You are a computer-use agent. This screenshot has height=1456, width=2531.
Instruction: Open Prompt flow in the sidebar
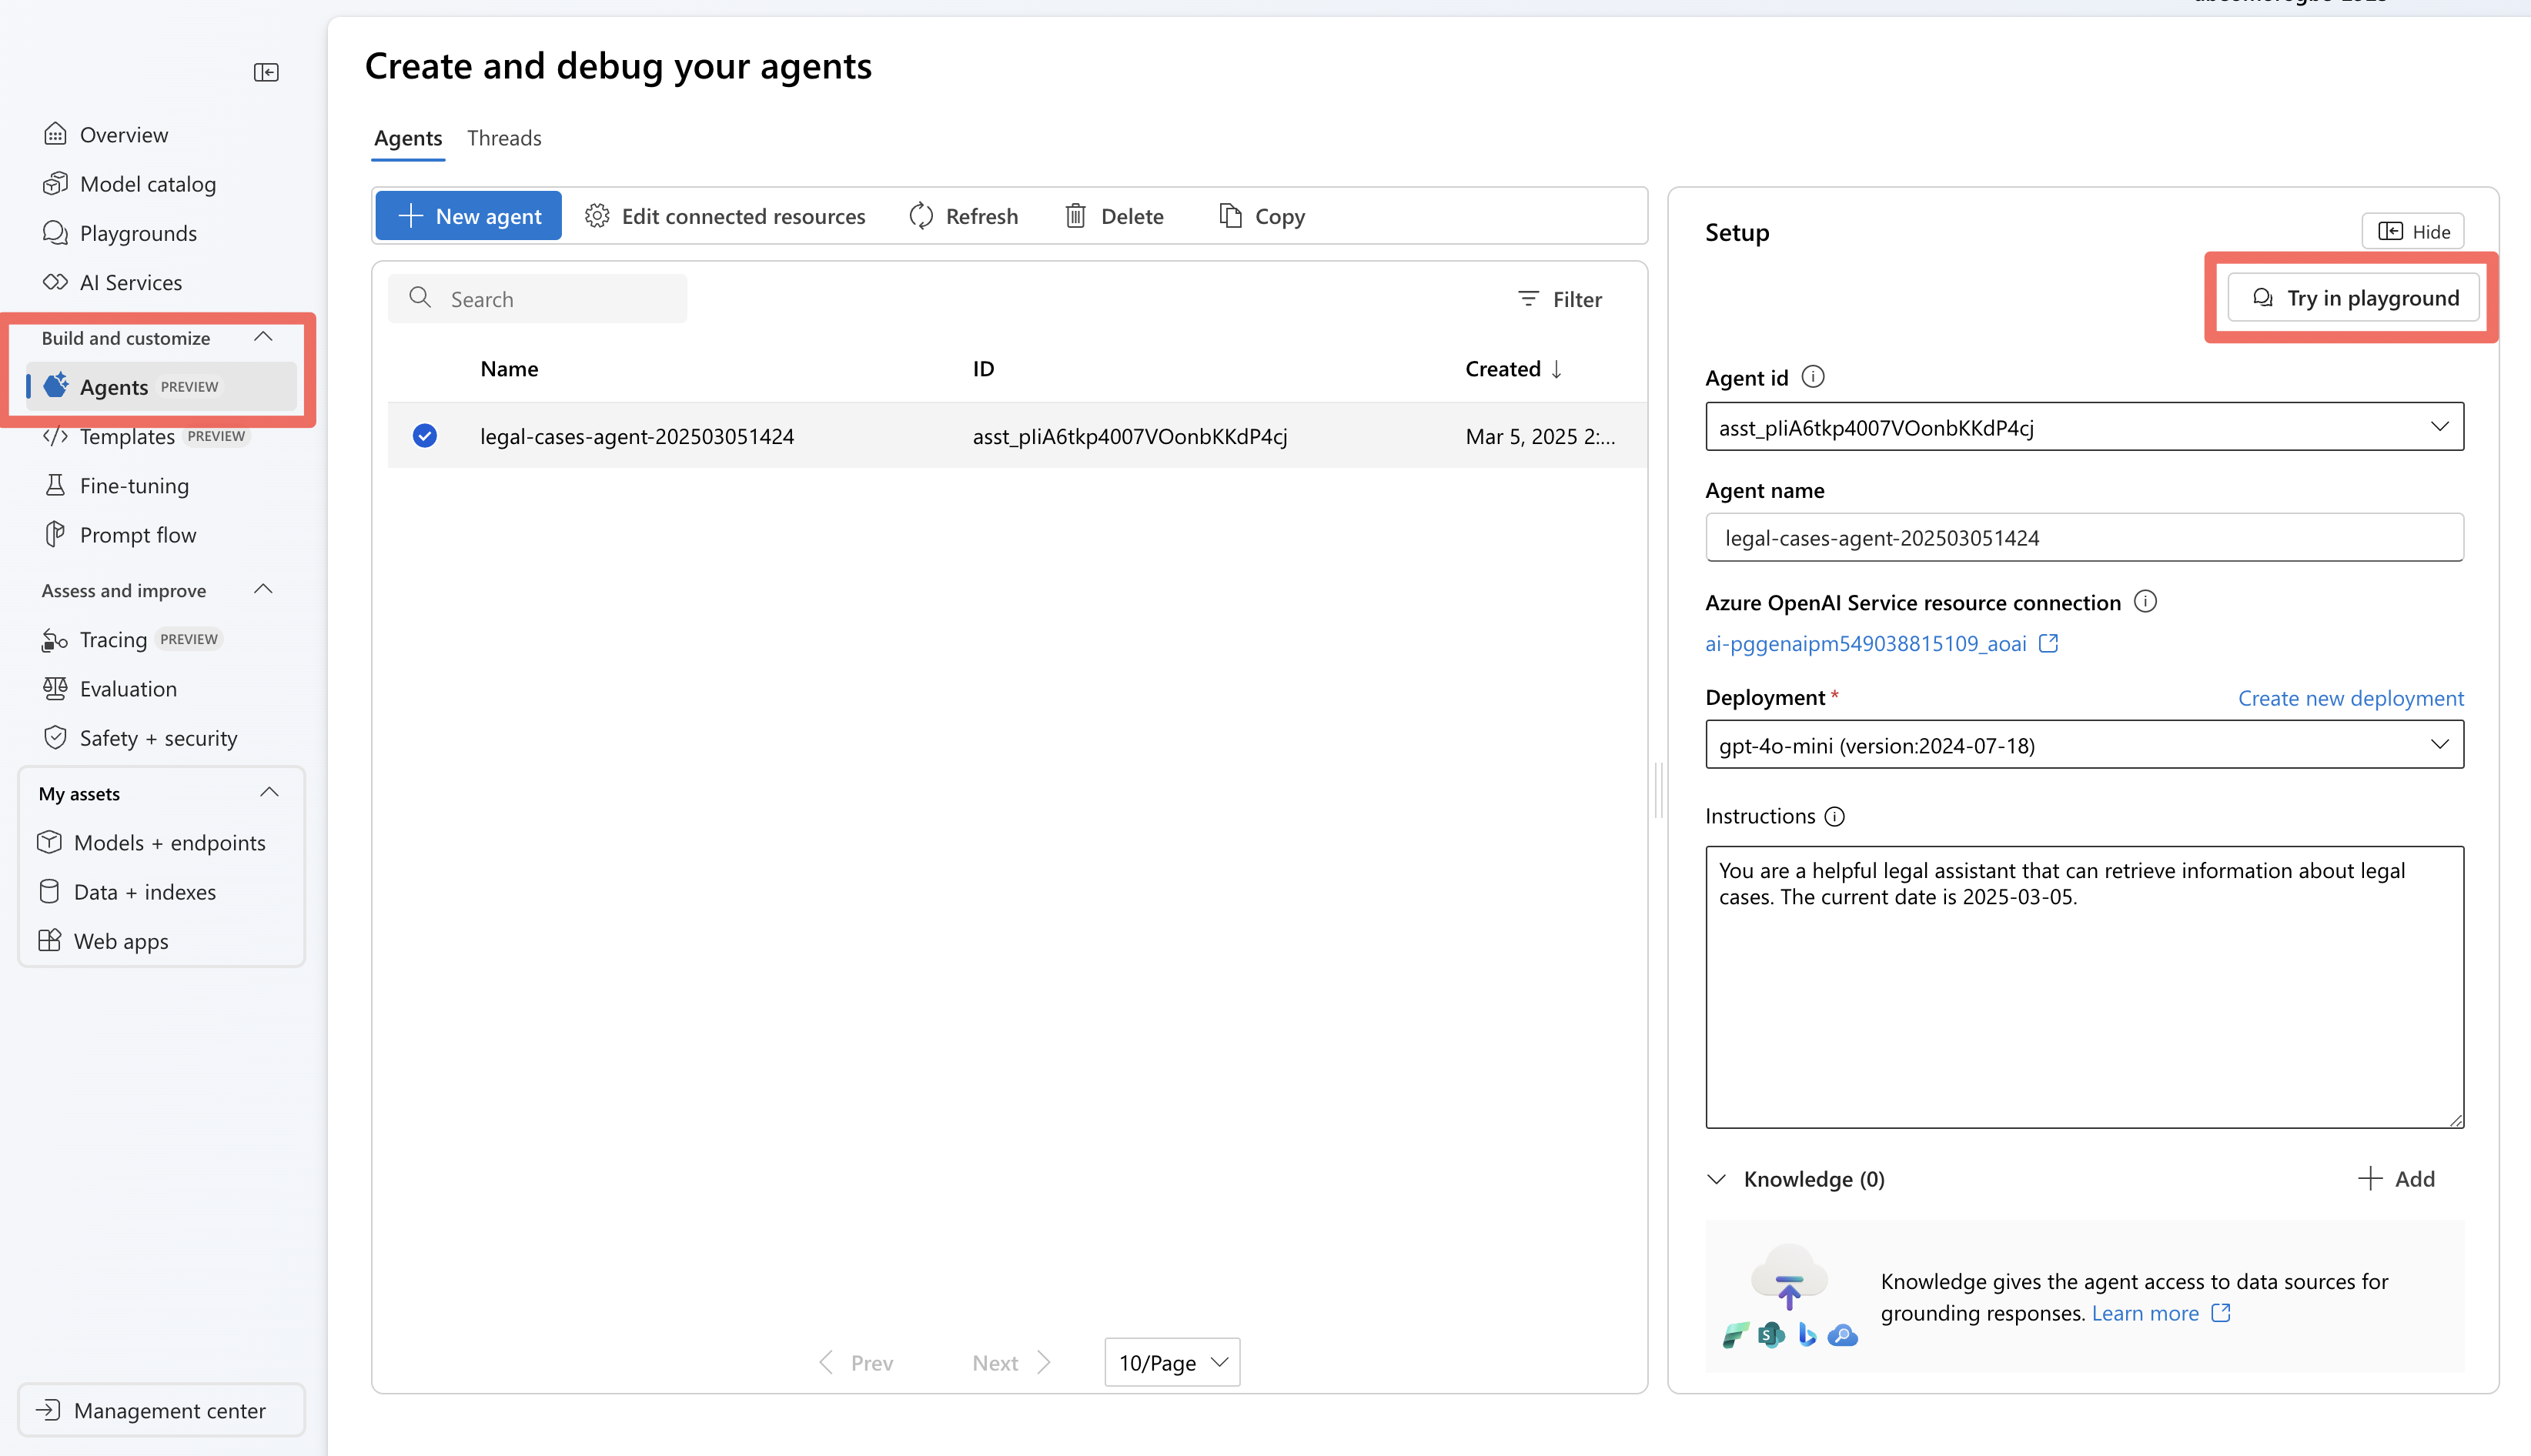(x=137, y=534)
